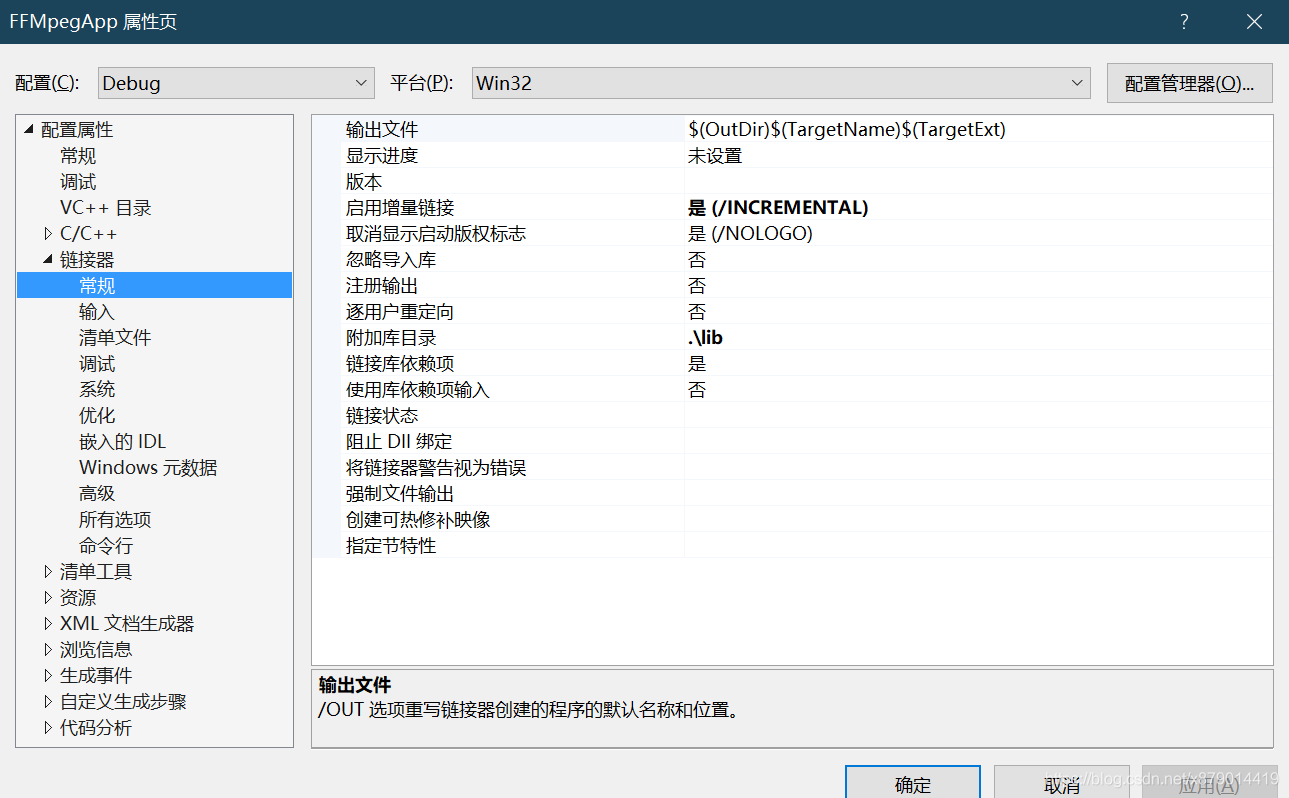Click the 阻止 Dll 绑定 property row

click(792, 441)
